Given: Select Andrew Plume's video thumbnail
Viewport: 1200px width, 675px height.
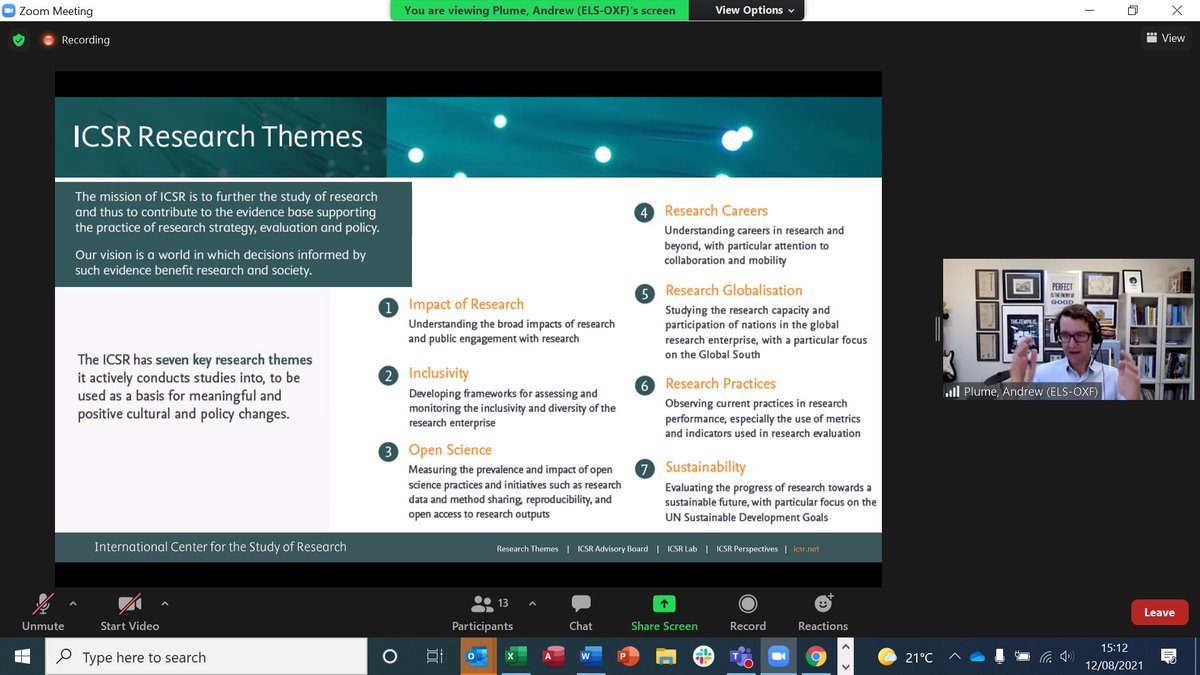Looking at the screenshot, I should [x=1068, y=329].
